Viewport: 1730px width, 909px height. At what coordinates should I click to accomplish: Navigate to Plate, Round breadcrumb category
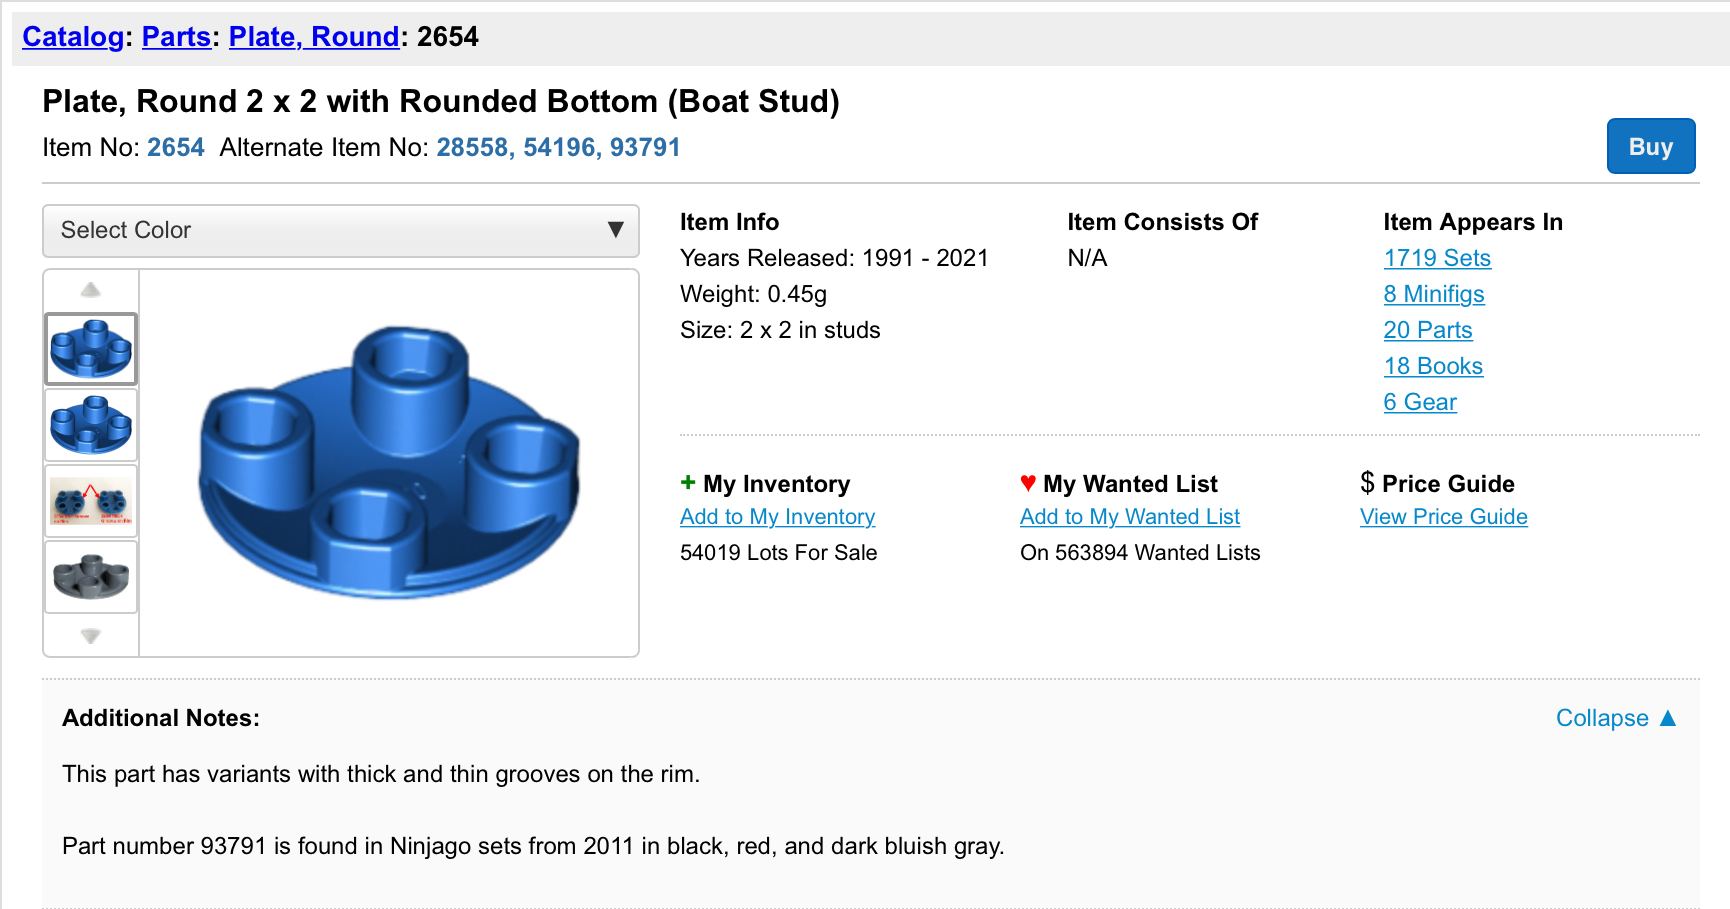coord(314,37)
